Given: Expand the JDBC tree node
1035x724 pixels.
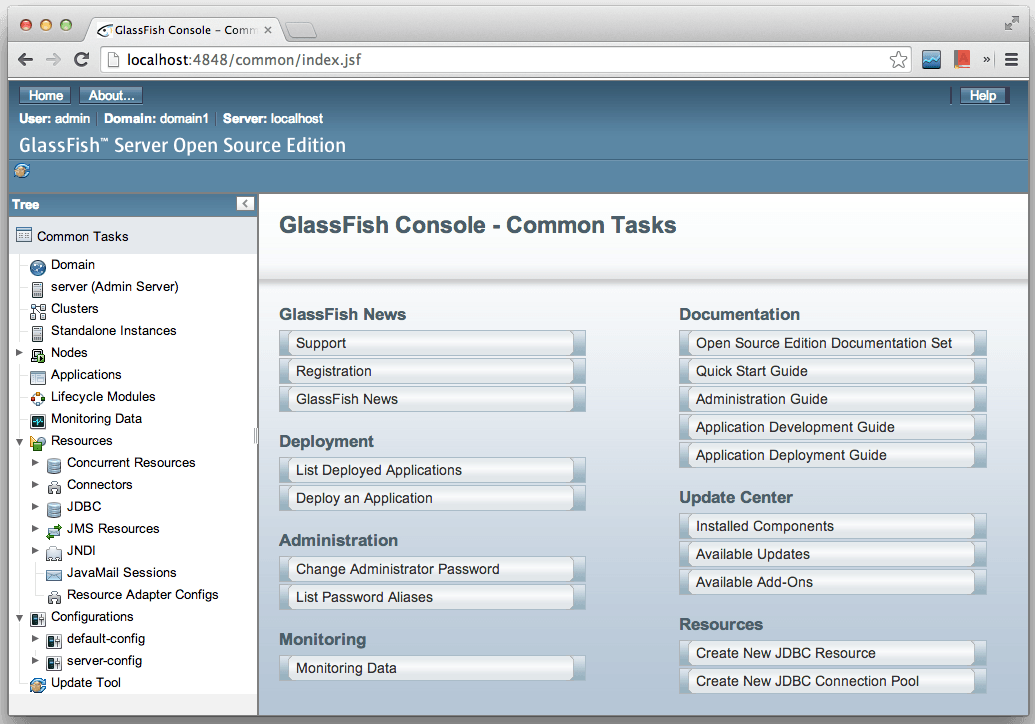Looking at the screenshot, I should coord(35,507).
